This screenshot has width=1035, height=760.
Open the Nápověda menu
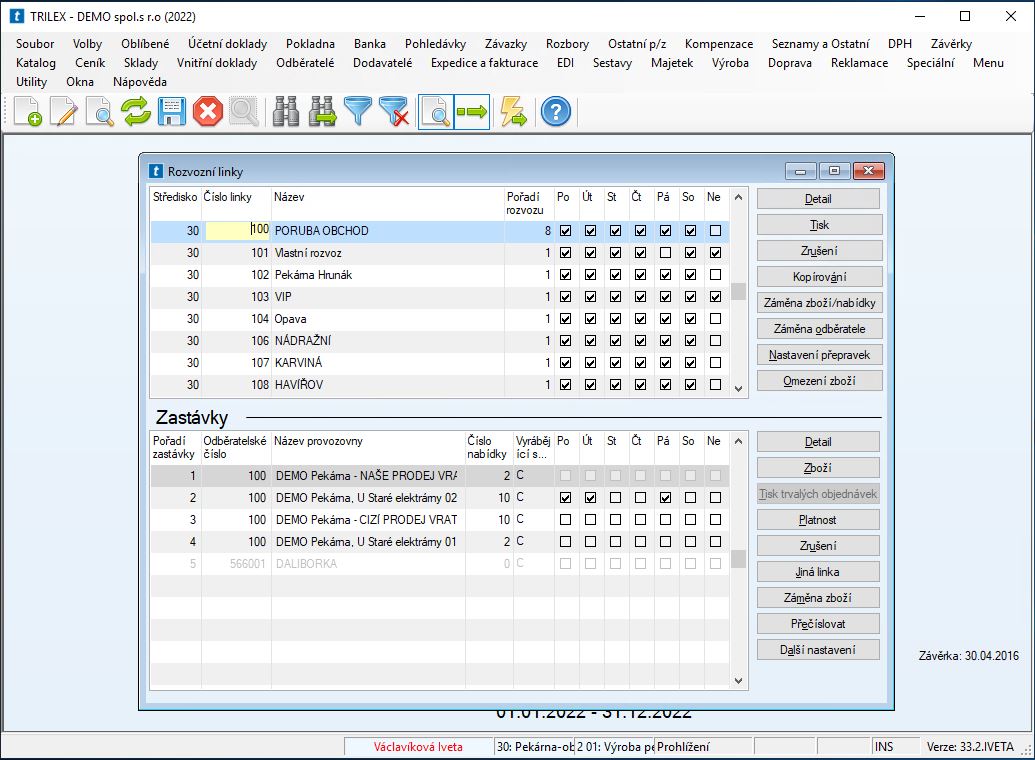click(140, 82)
